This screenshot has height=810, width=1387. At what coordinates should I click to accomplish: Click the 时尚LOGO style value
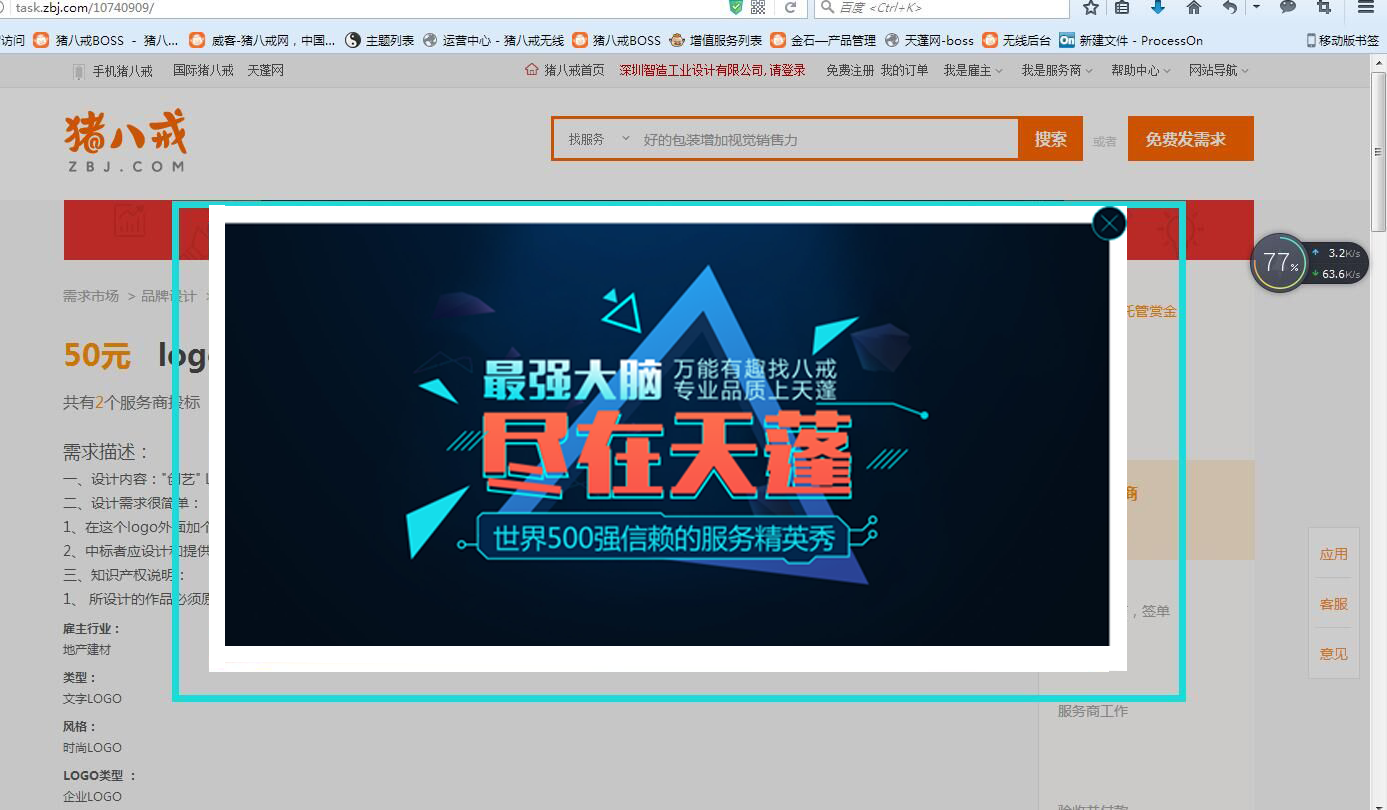click(92, 748)
